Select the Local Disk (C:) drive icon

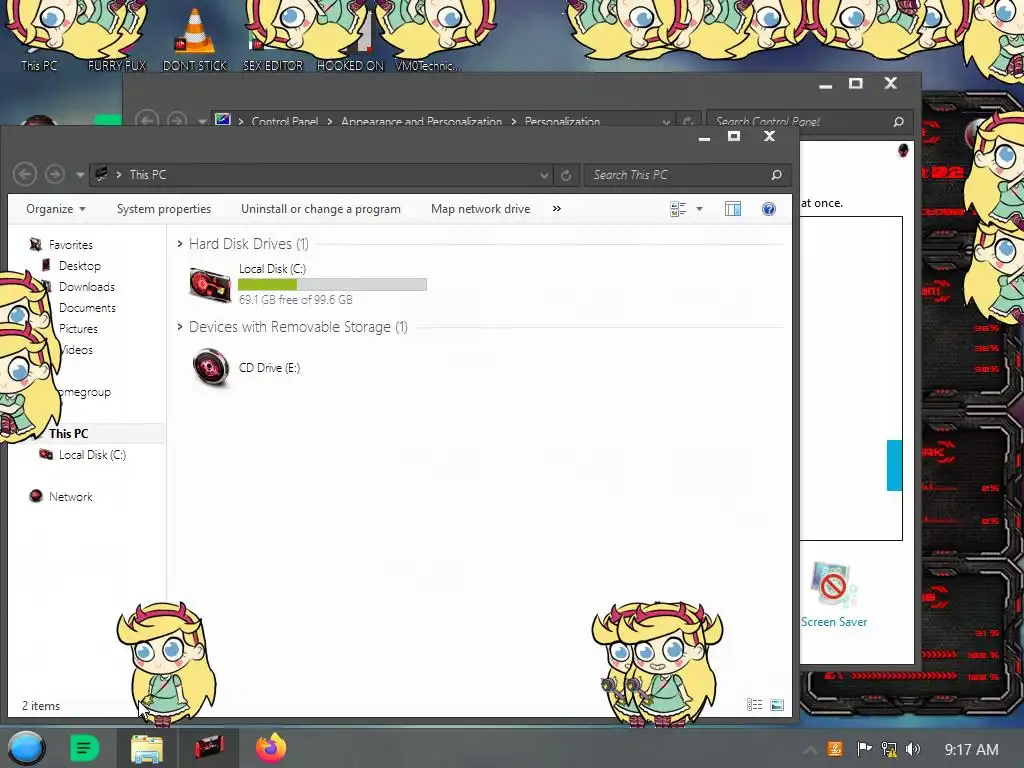tap(210, 285)
